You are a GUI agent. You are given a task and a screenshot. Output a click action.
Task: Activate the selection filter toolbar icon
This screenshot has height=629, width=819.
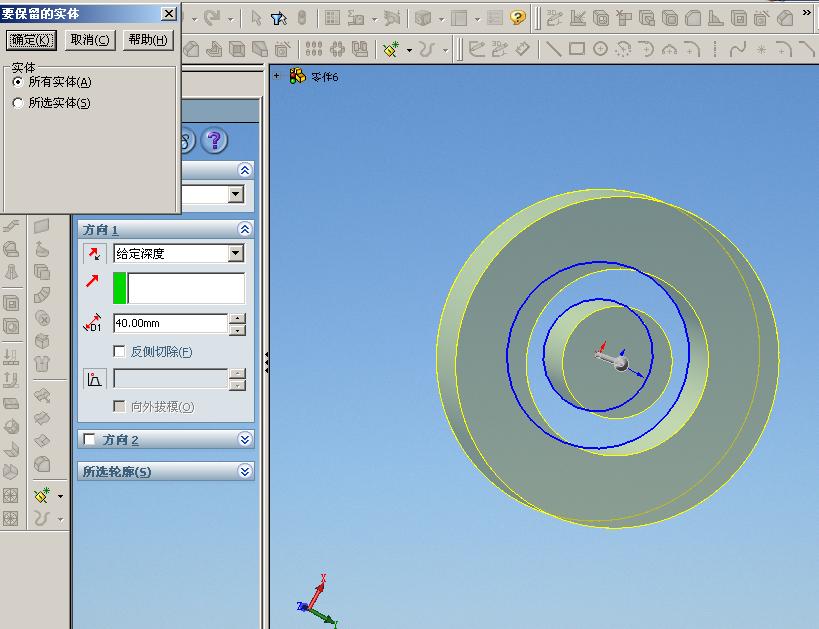pos(279,19)
